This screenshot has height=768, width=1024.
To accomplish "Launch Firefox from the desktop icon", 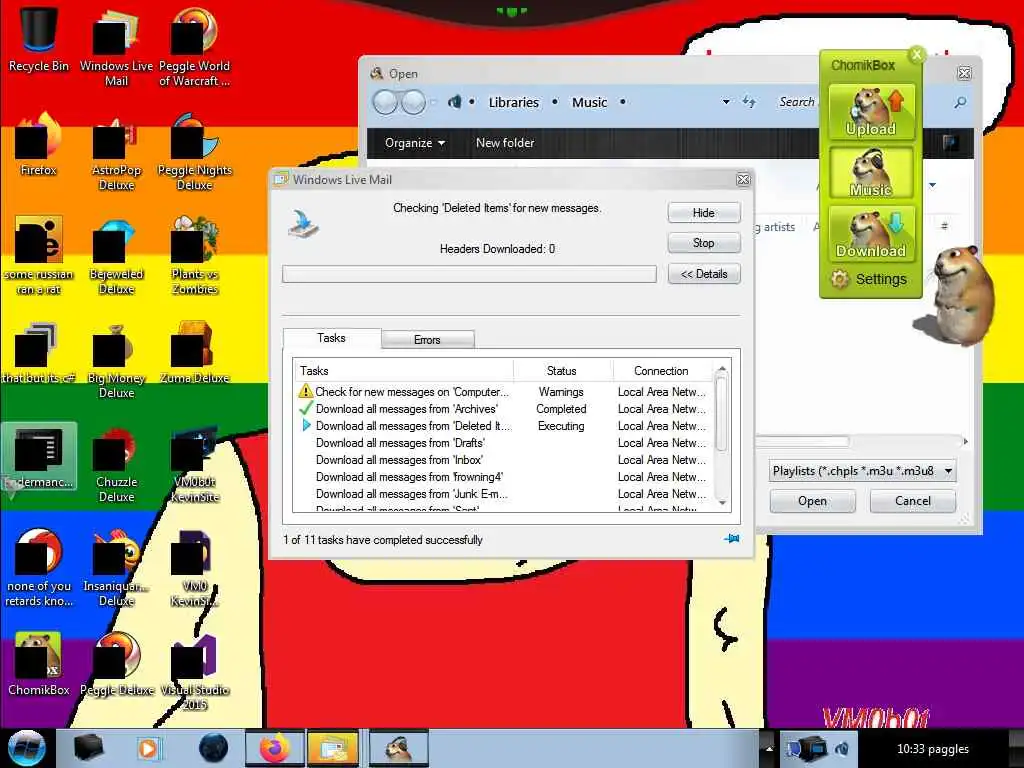I will (x=39, y=145).
